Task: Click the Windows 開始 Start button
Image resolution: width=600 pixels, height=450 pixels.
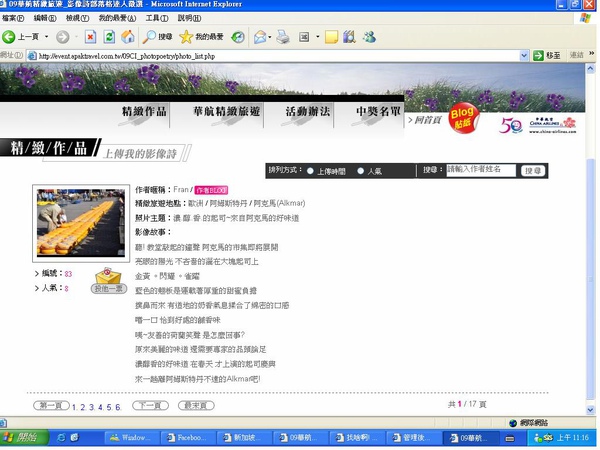Action: coord(24,438)
